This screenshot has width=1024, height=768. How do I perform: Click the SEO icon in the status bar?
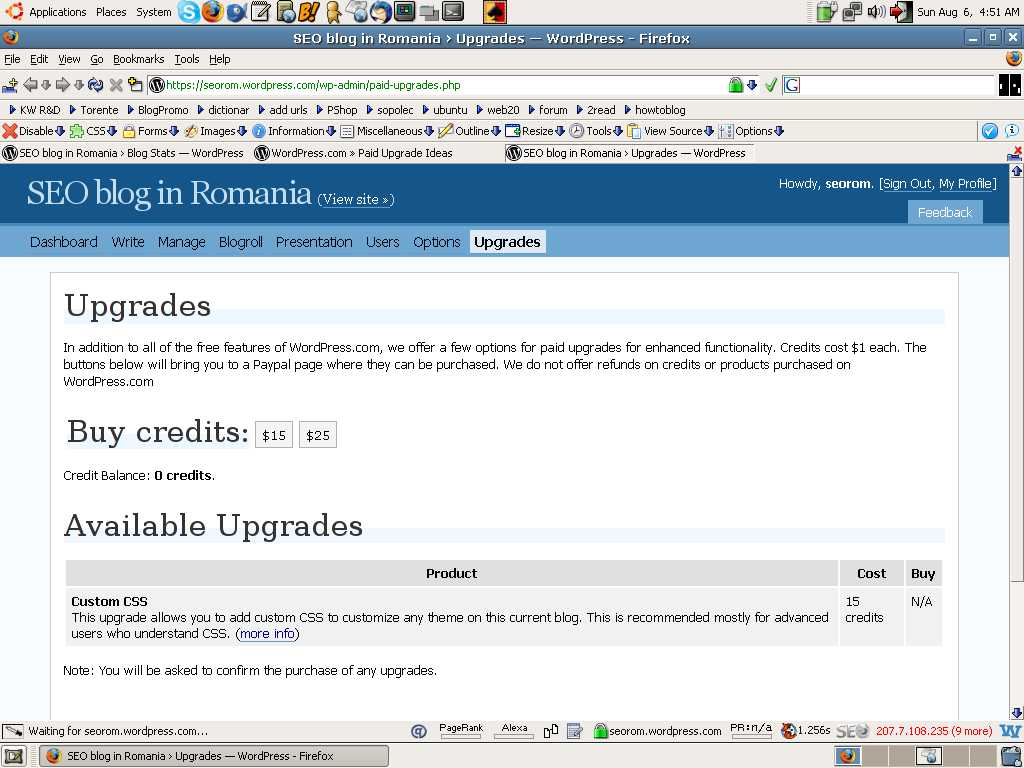tap(853, 731)
